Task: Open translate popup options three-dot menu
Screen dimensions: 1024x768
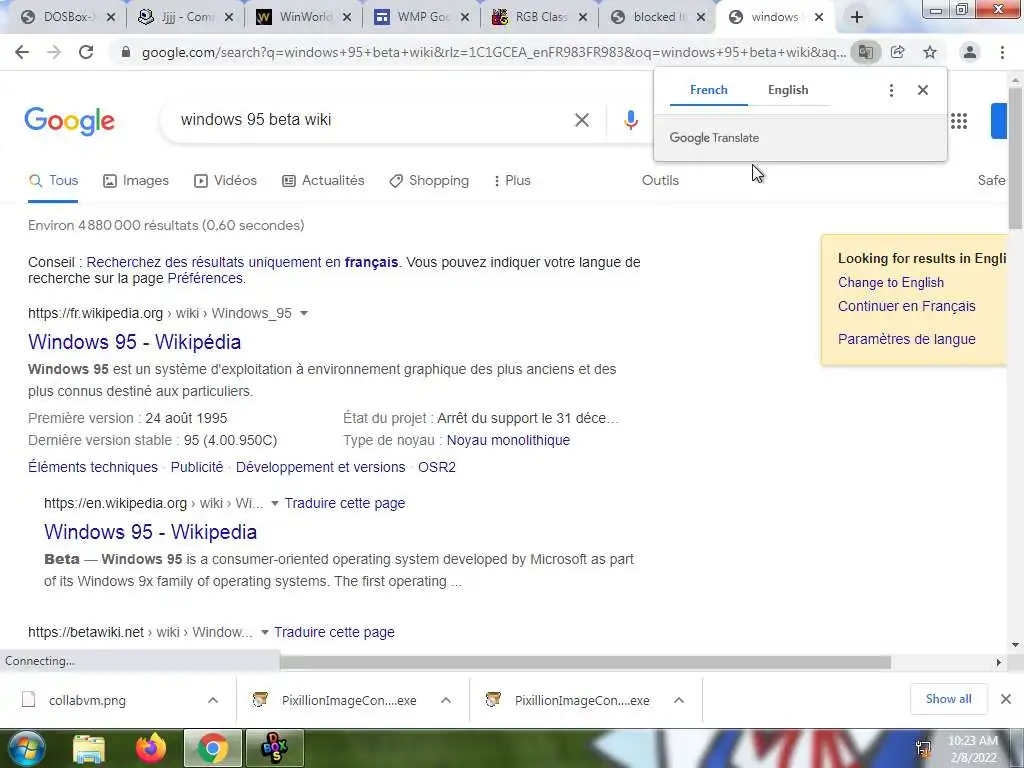Action: click(x=891, y=90)
